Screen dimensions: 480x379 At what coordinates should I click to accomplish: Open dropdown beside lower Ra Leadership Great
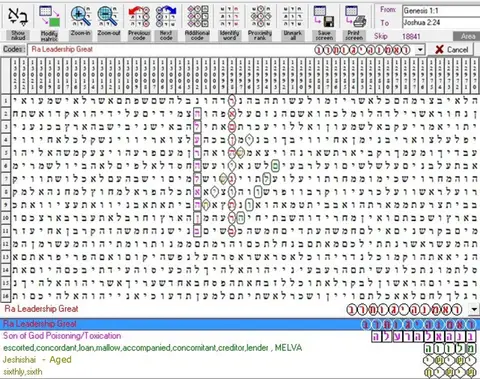[474, 310]
